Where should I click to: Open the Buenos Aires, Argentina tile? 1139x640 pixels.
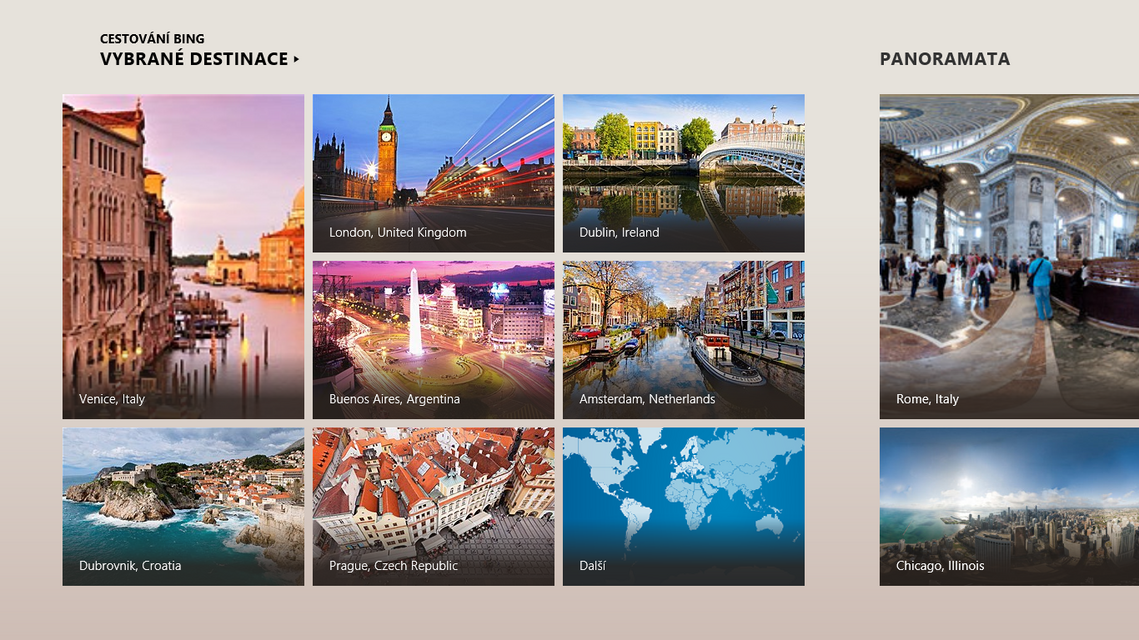(x=432, y=338)
